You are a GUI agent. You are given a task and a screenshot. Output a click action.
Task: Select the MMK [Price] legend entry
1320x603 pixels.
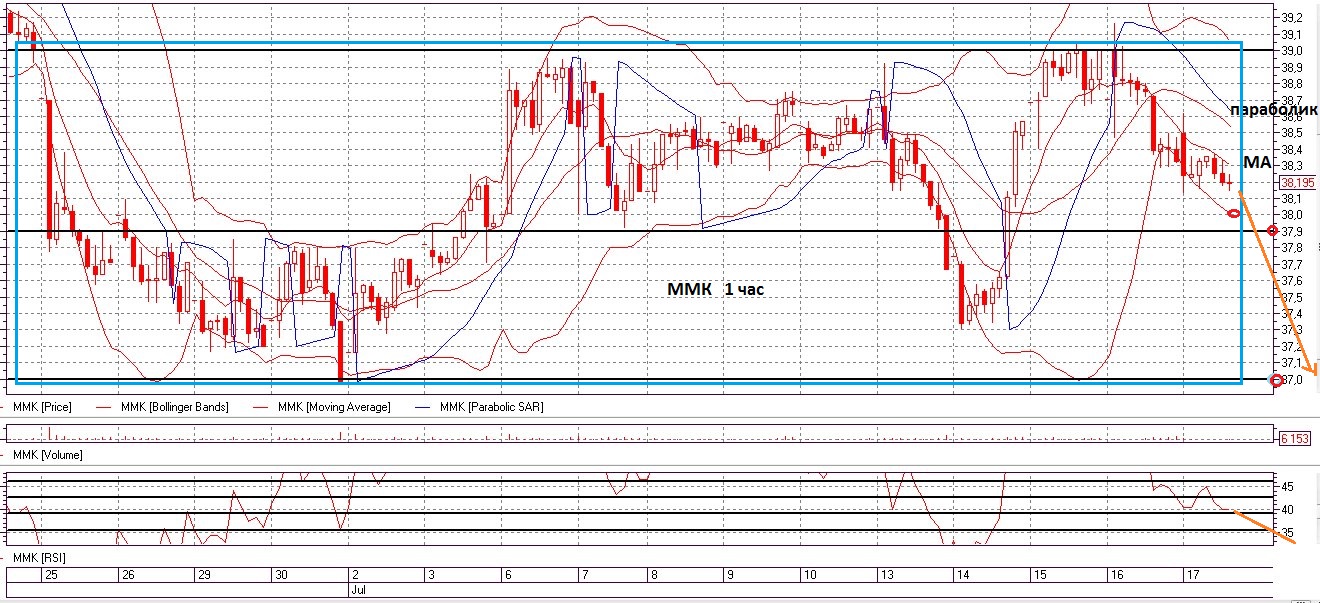pos(43,407)
